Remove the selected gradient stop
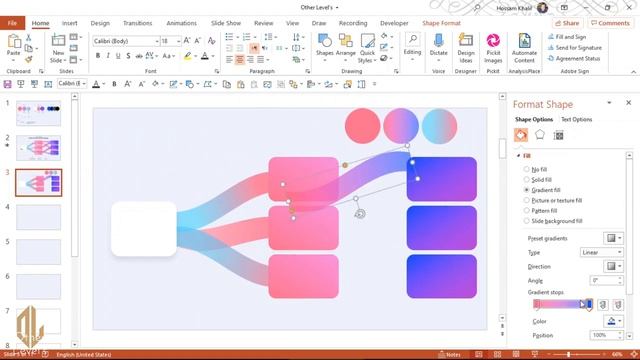This screenshot has width=640, height=360. [618, 304]
